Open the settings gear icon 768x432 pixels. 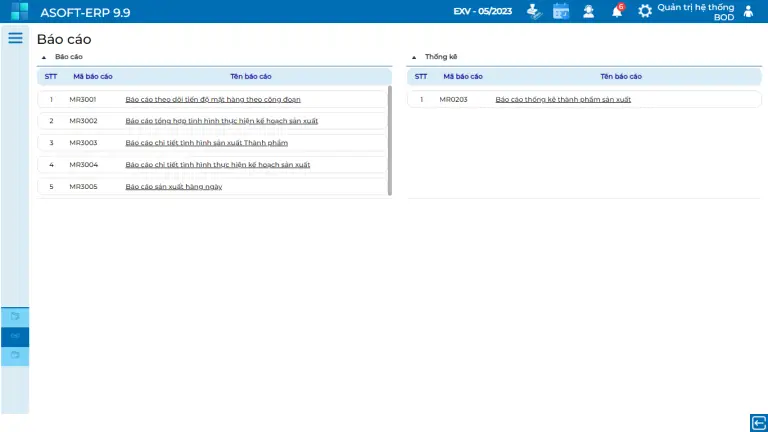[645, 11]
